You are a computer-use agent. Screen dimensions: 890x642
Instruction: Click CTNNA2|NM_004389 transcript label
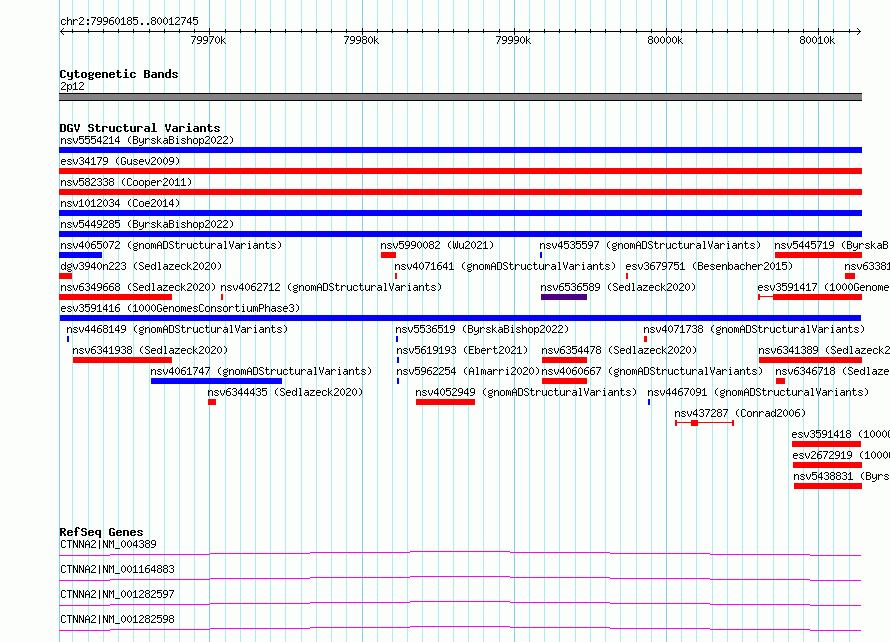(108, 544)
